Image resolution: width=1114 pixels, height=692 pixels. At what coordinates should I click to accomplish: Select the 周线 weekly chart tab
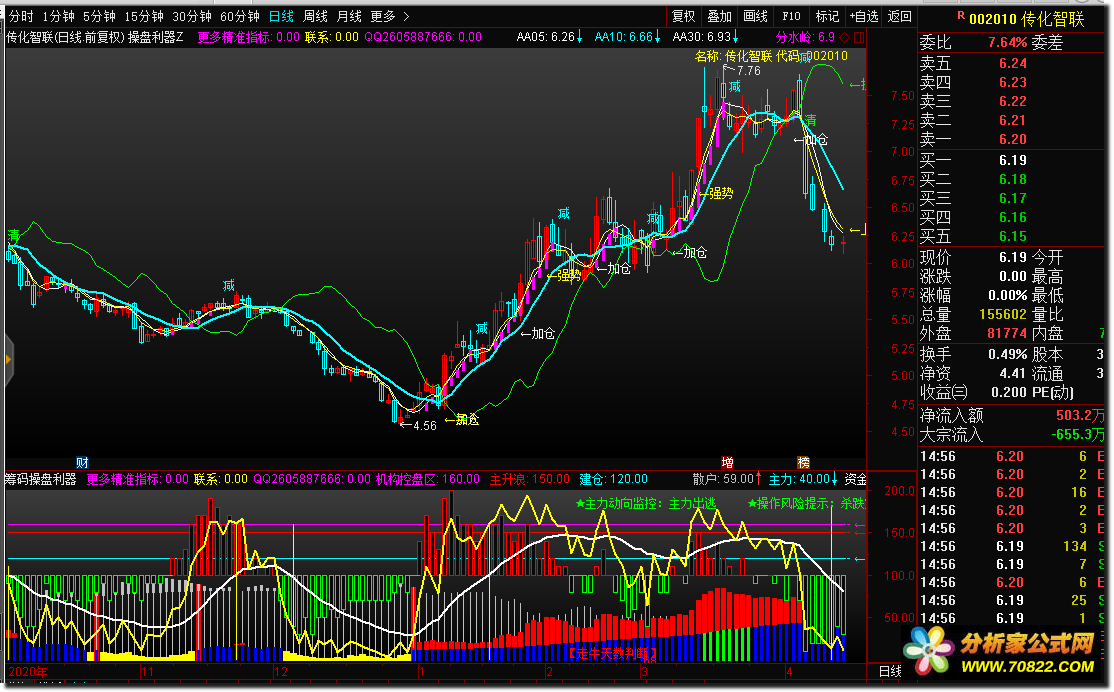pyautogui.click(x=315, y=16)
